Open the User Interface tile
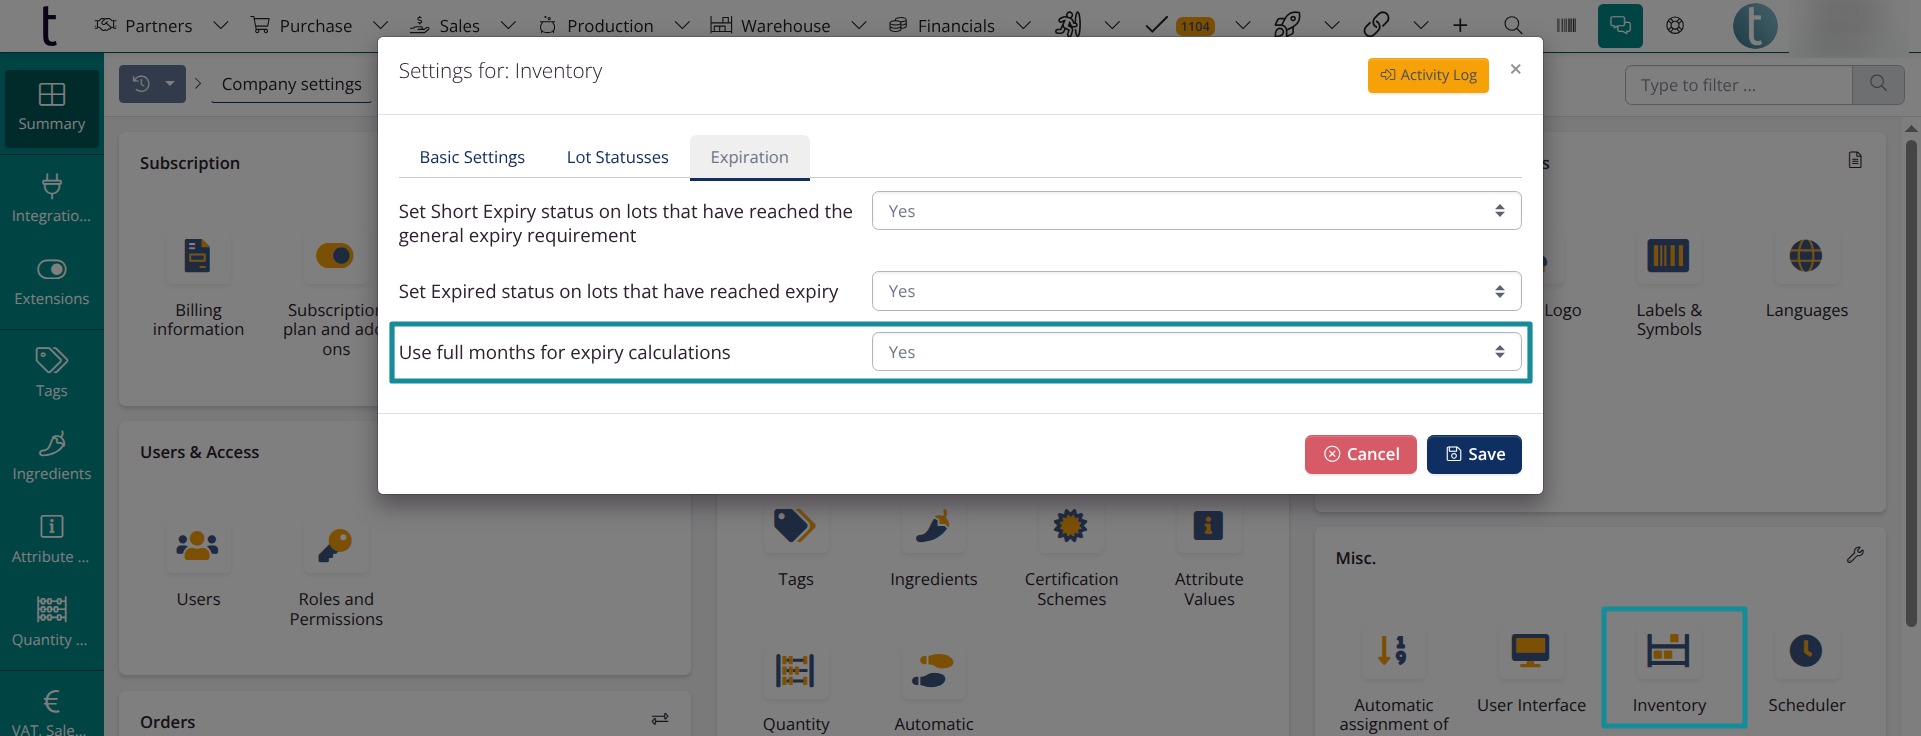The image size is (1921, 736). [x=1531, y=670]
